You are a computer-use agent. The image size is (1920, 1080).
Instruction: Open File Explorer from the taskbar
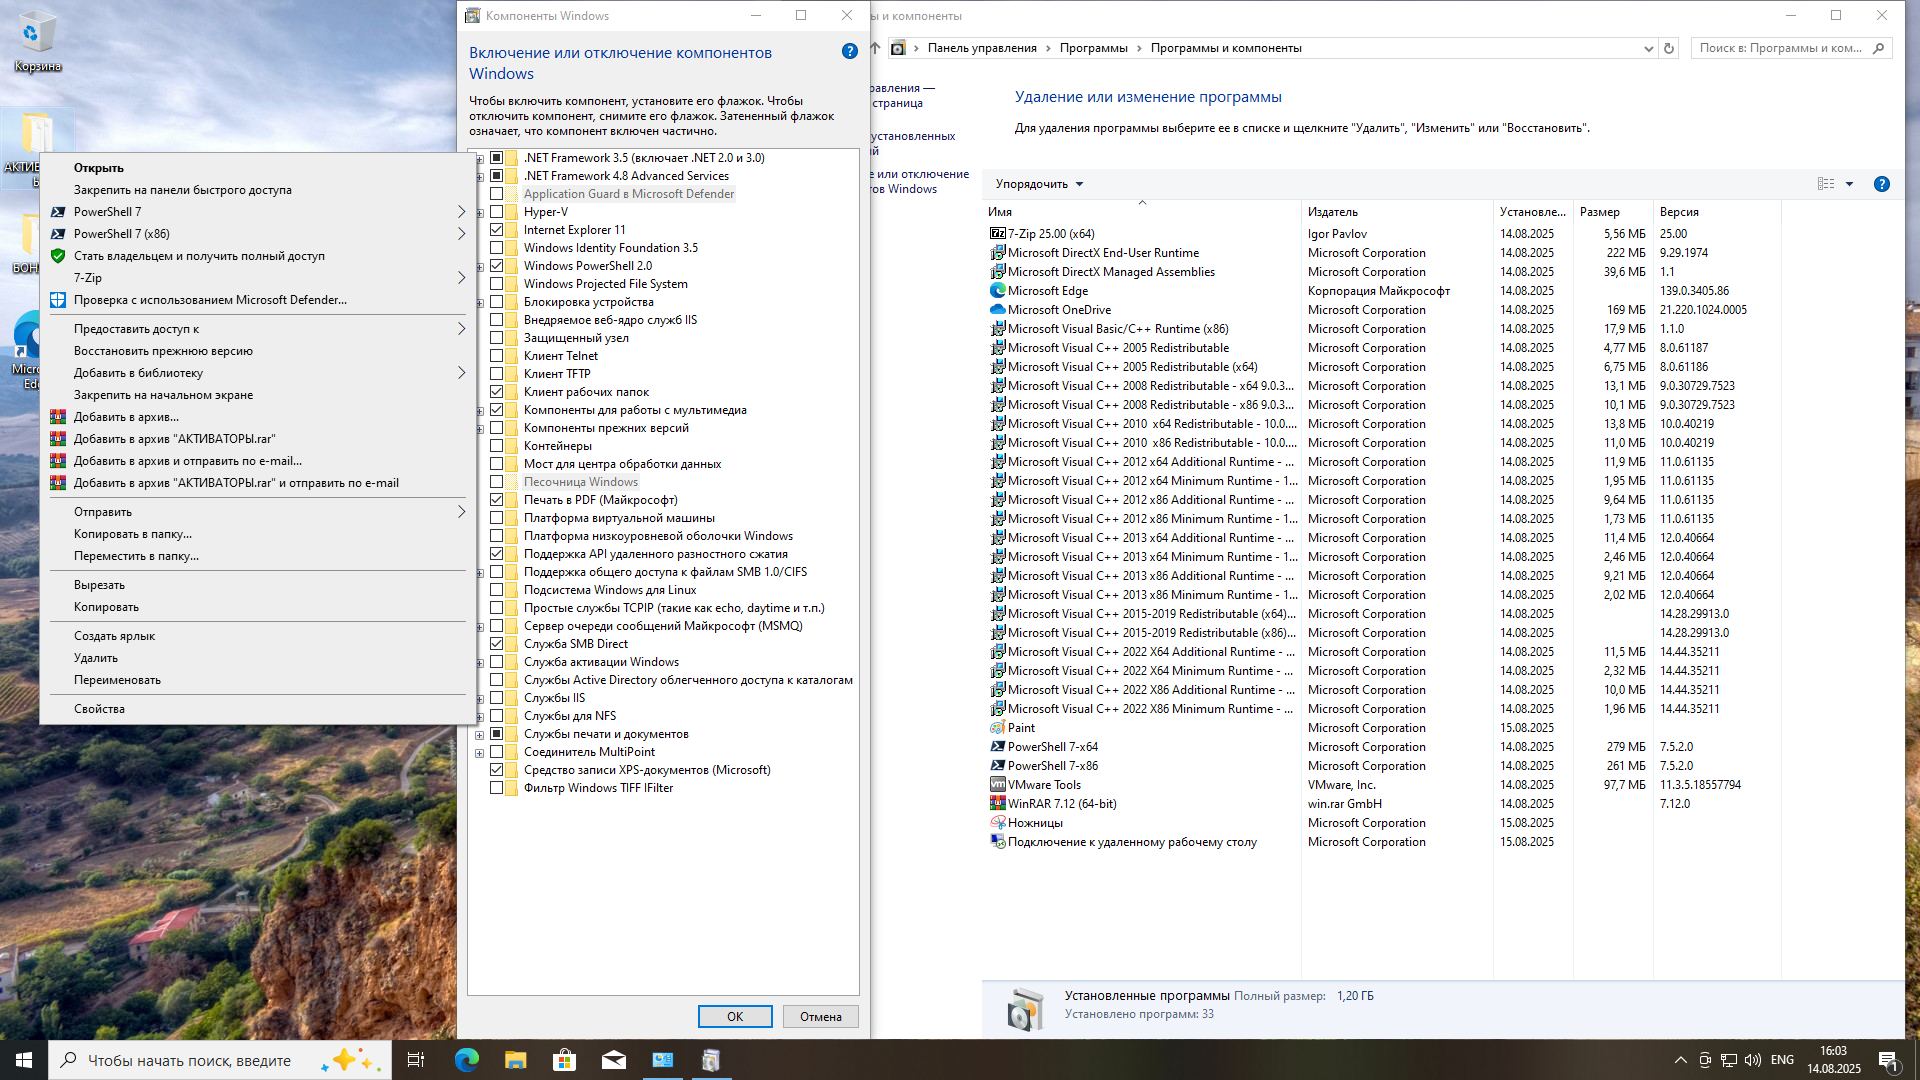515,1060
